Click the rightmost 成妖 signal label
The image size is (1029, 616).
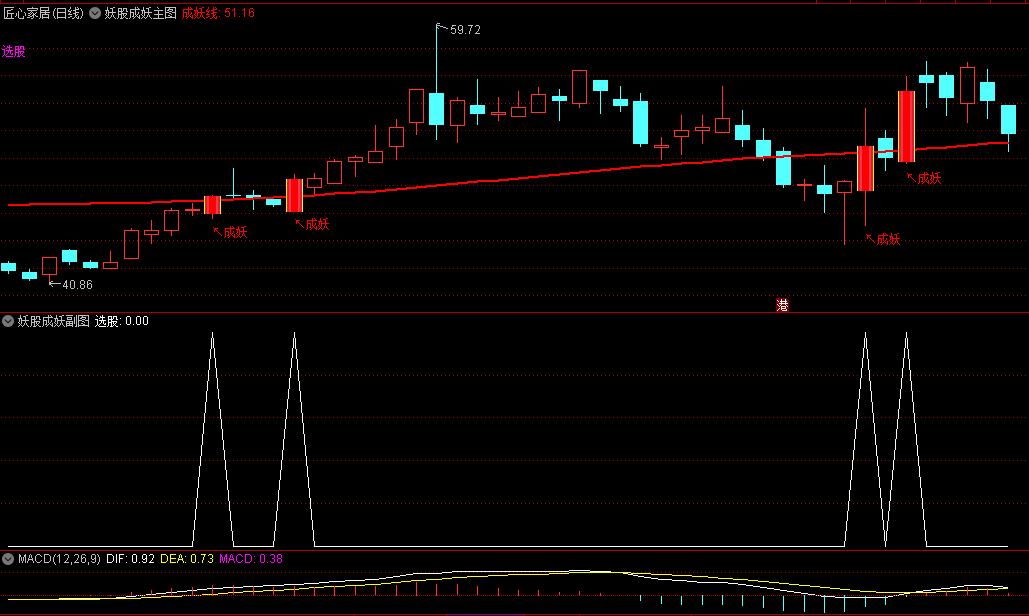tap(929, 178)
